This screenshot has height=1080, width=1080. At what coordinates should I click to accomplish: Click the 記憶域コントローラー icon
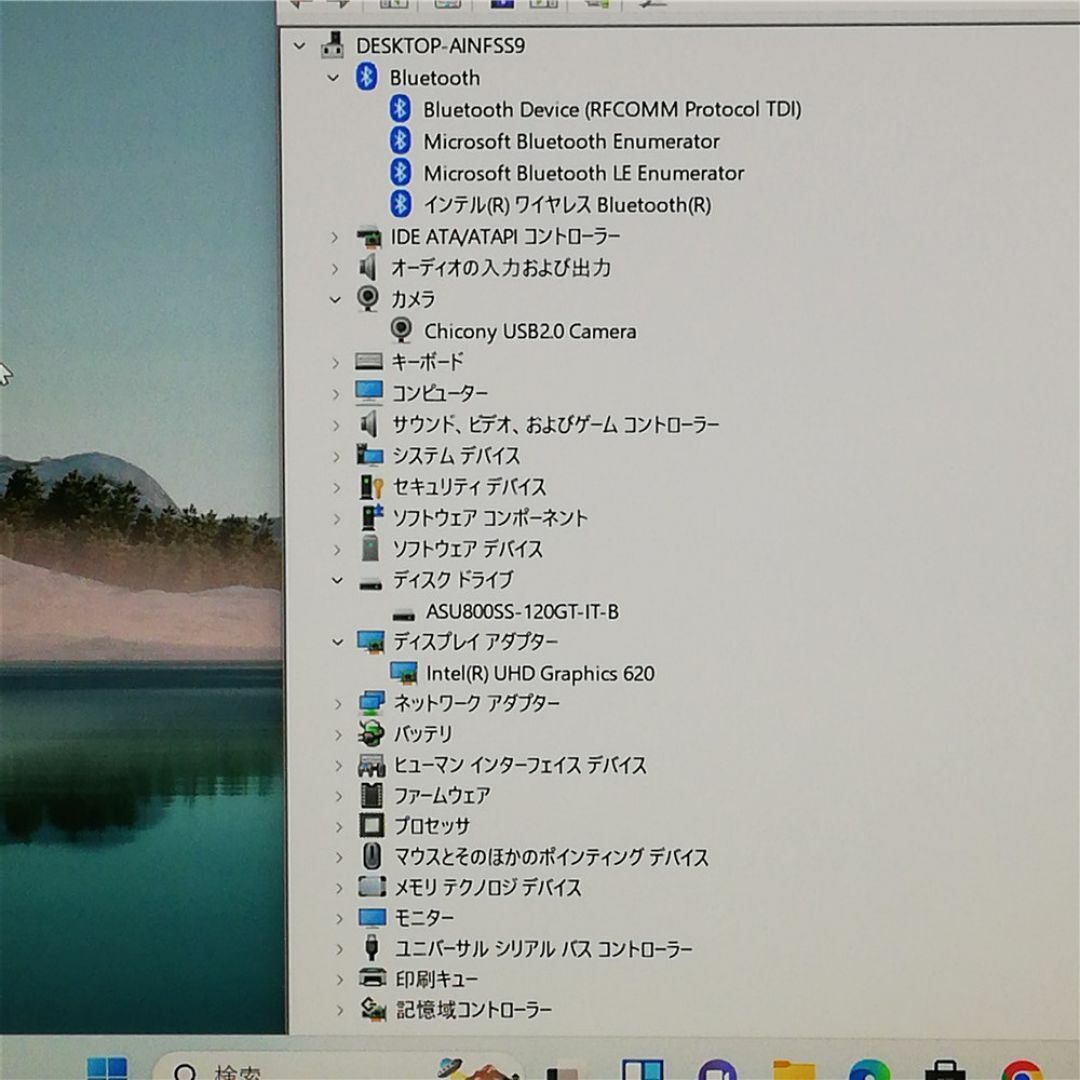tap(373, 1009)
